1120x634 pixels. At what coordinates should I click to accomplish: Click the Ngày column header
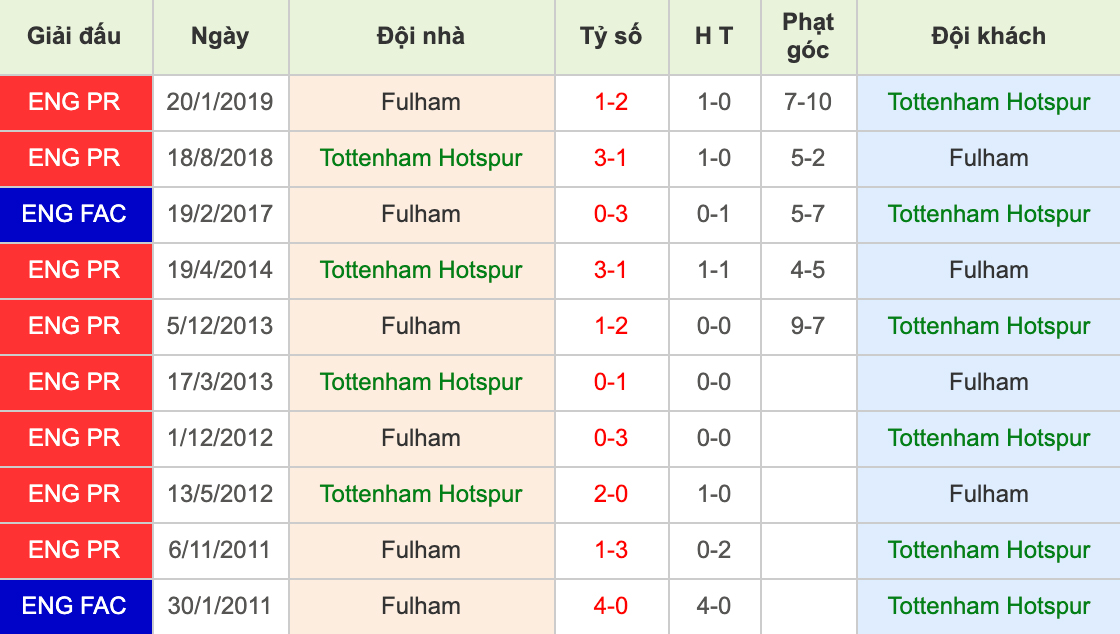220,37
